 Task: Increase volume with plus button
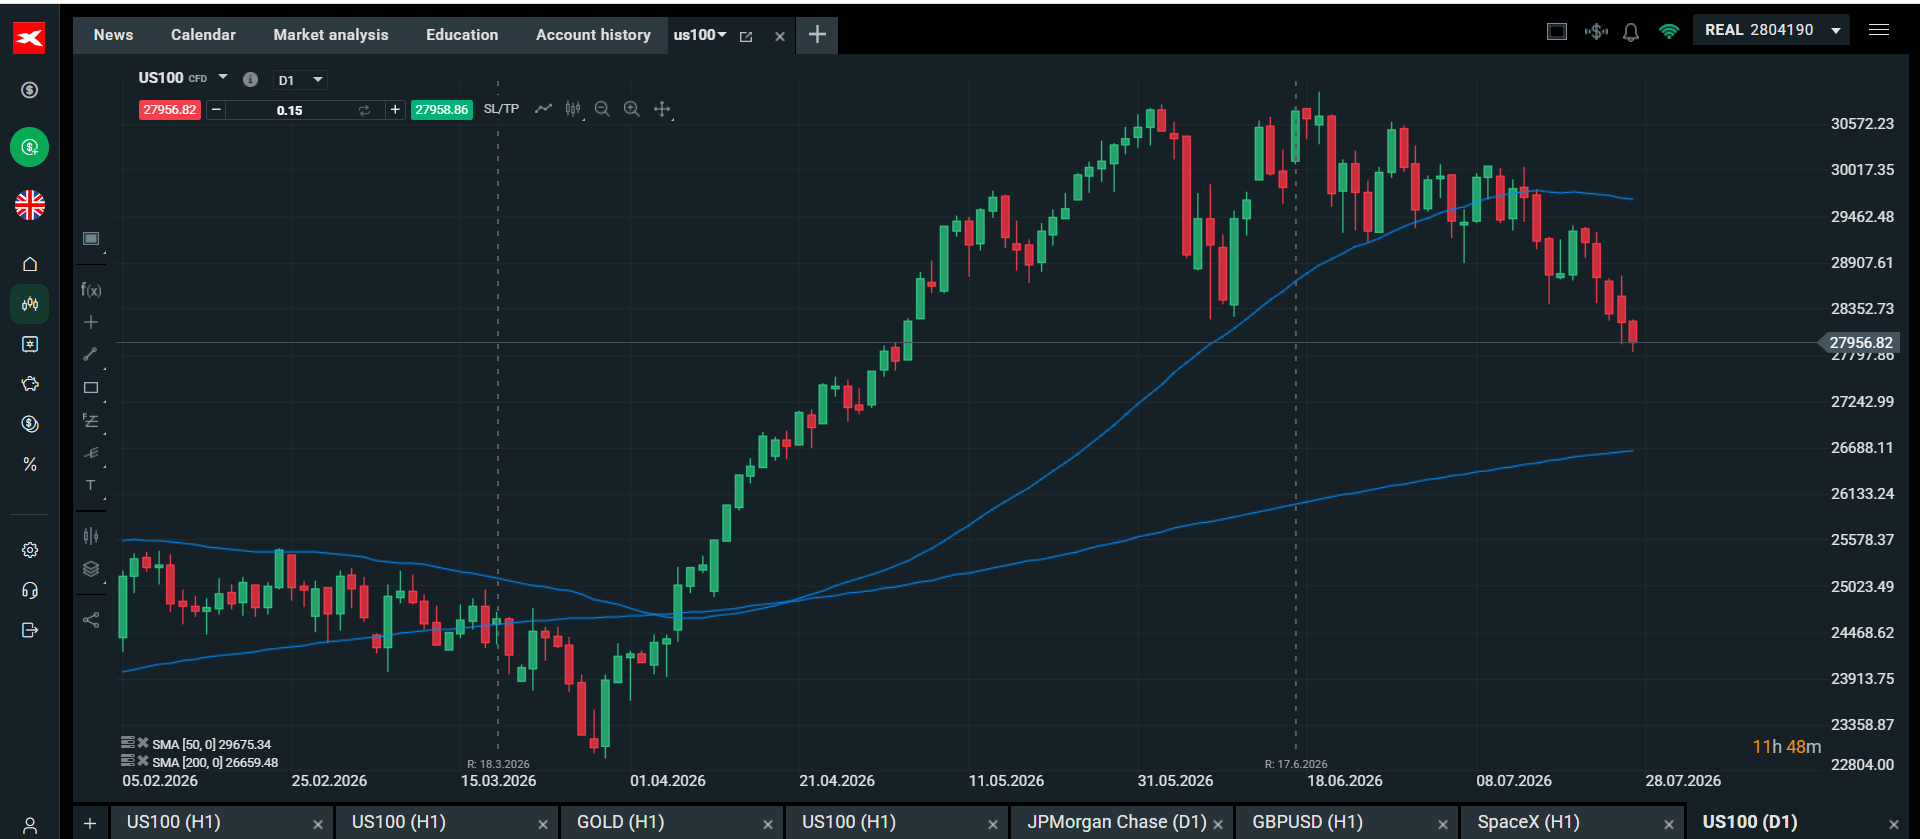(395, 110)
